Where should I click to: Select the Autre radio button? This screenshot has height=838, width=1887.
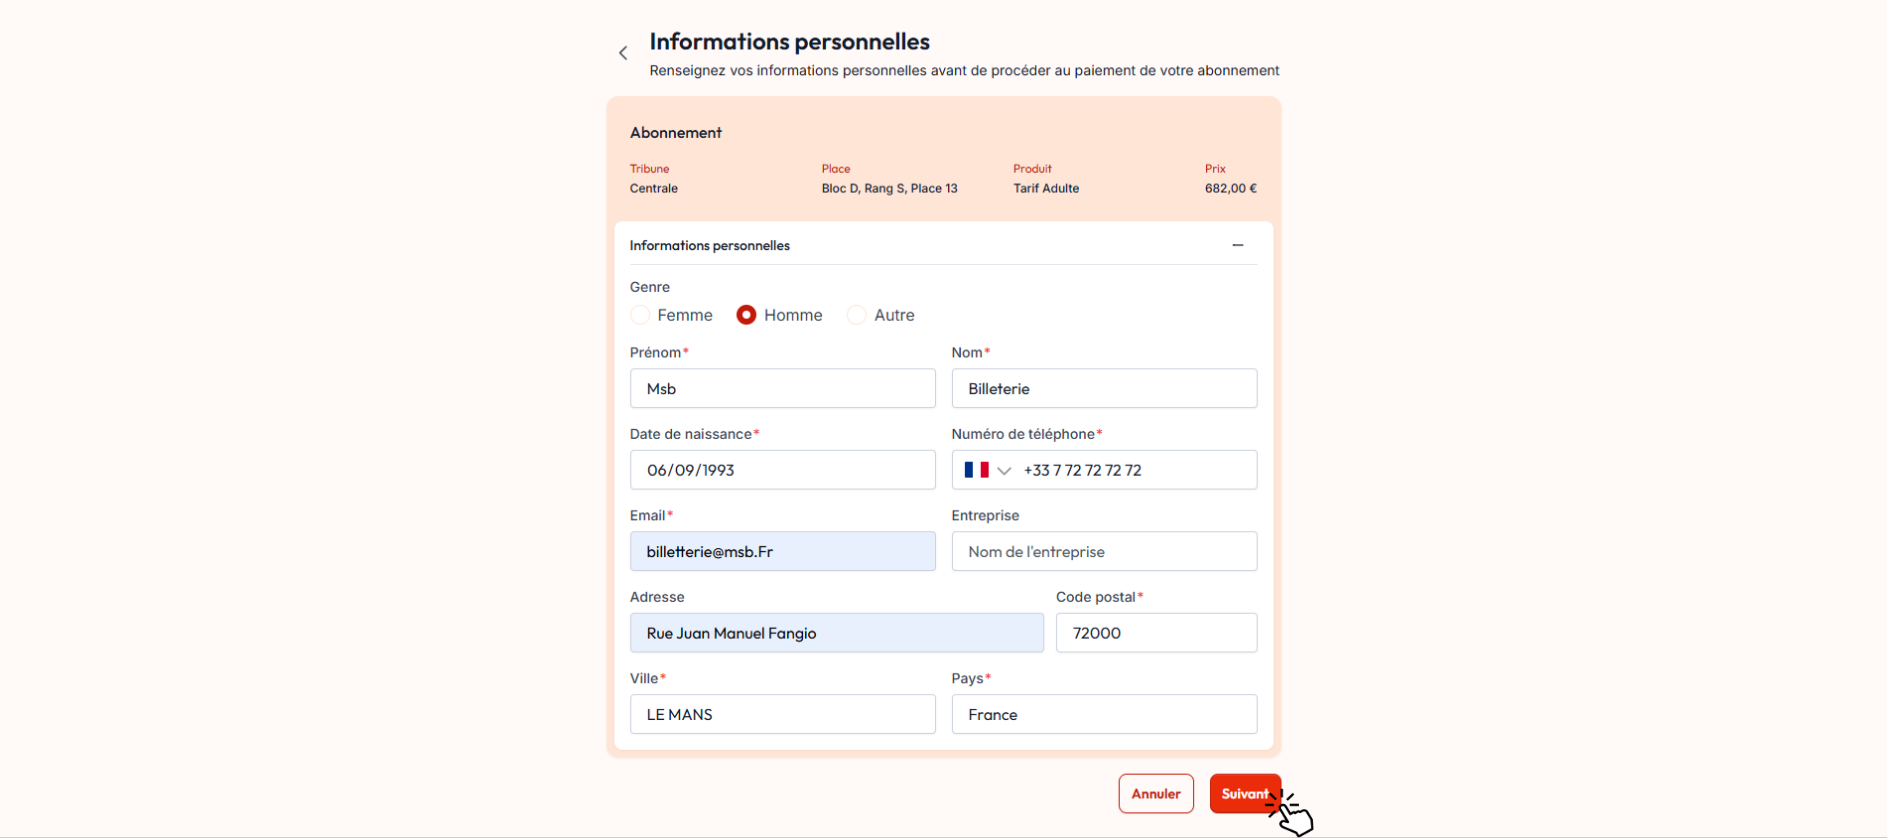pyautogui.click(x=856, y=315)
